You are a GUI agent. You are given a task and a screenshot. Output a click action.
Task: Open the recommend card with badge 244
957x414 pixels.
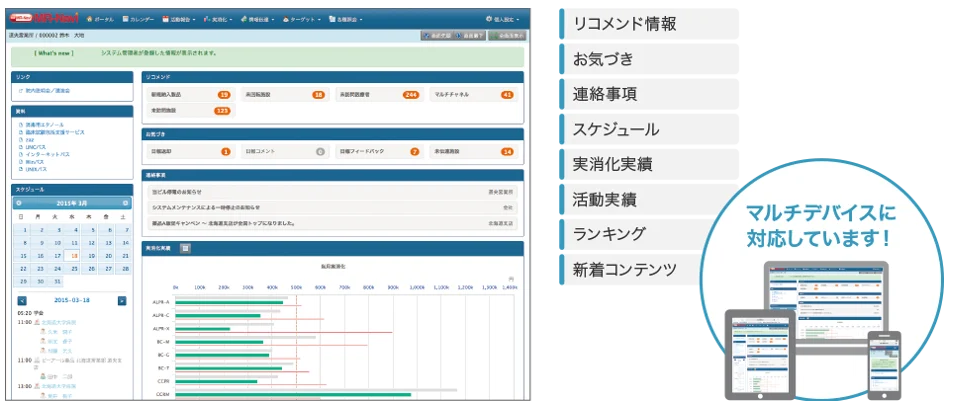(x=379, y=95)
